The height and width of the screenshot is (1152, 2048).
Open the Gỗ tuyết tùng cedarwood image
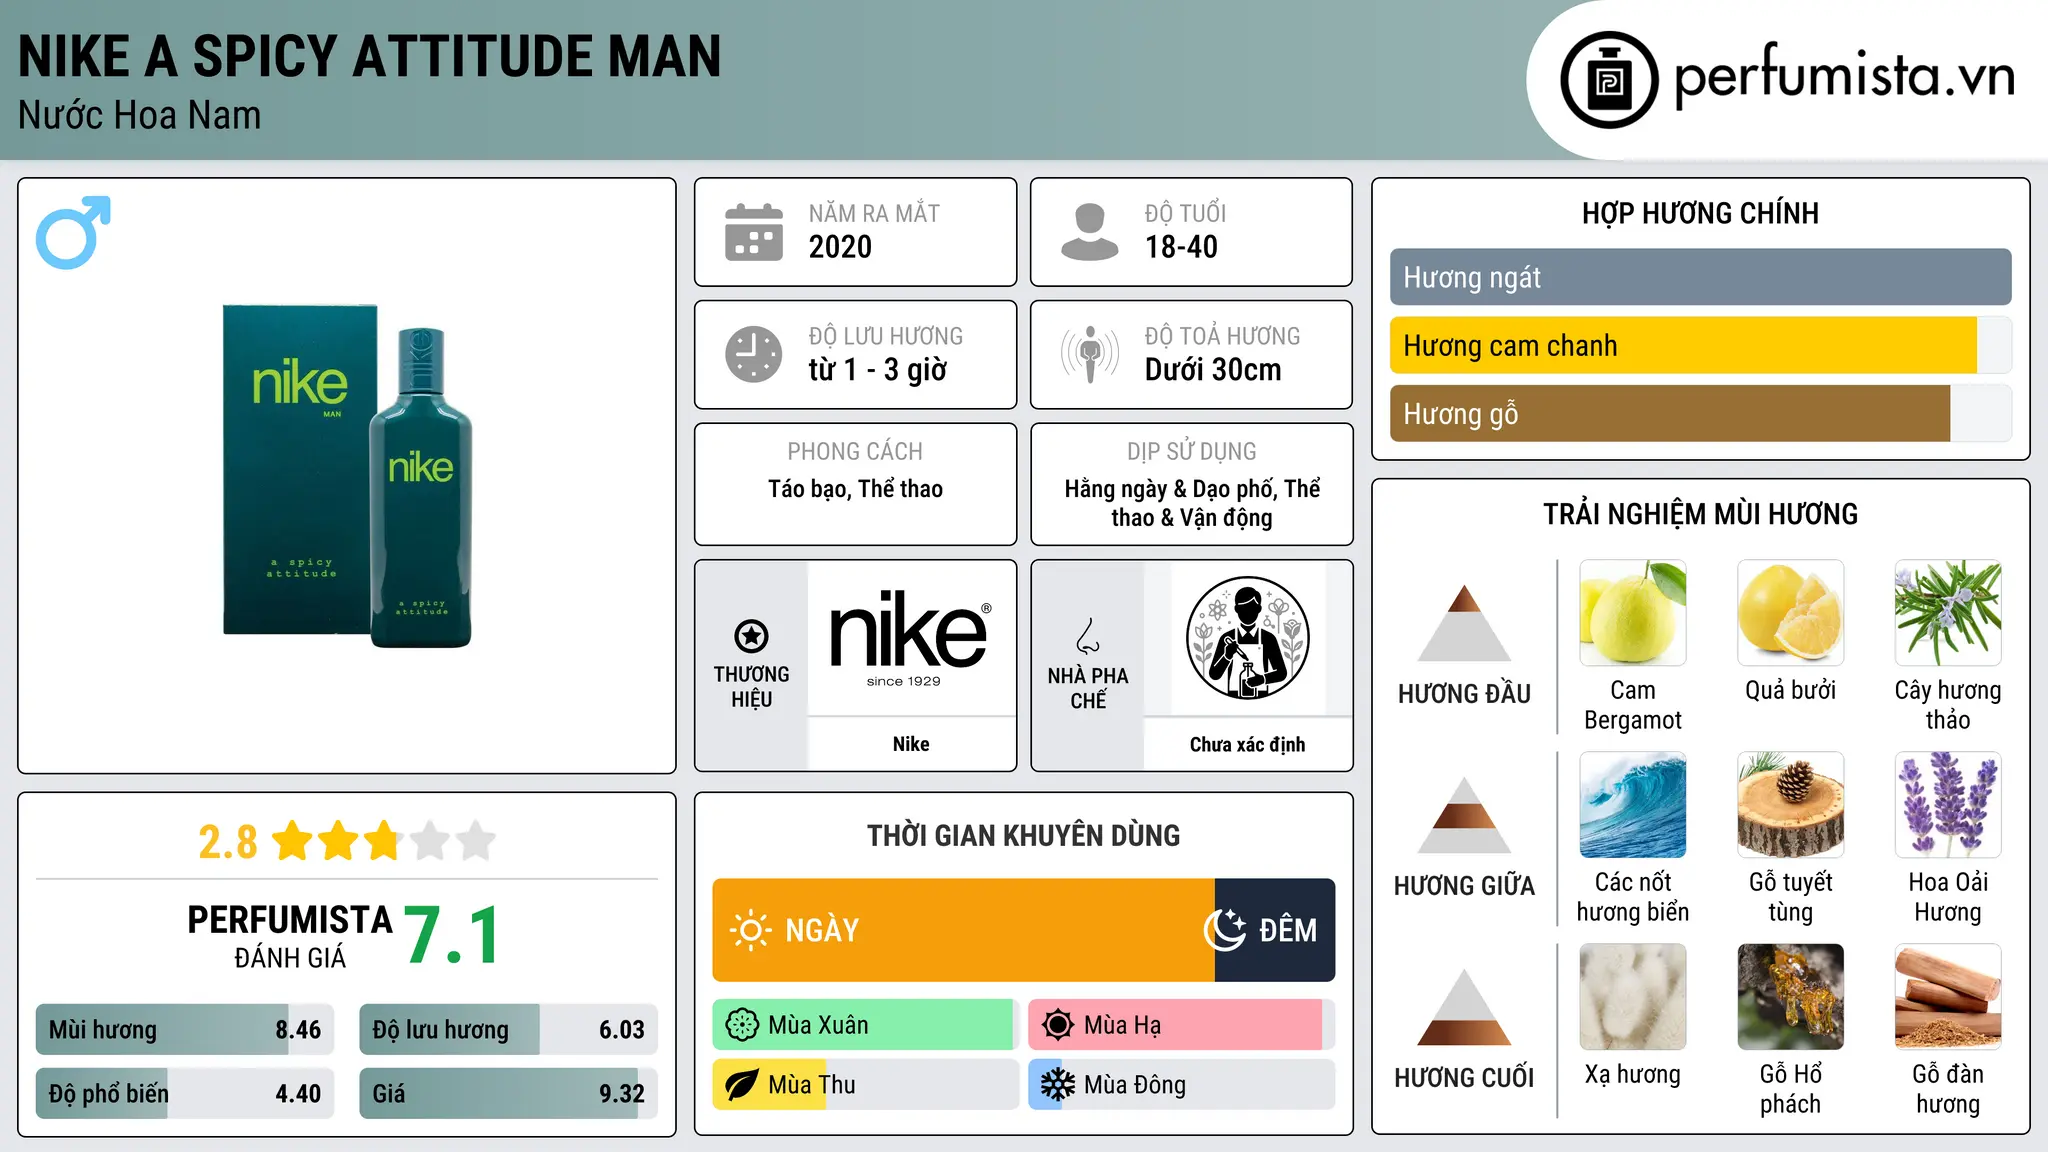coord(1790,804)
